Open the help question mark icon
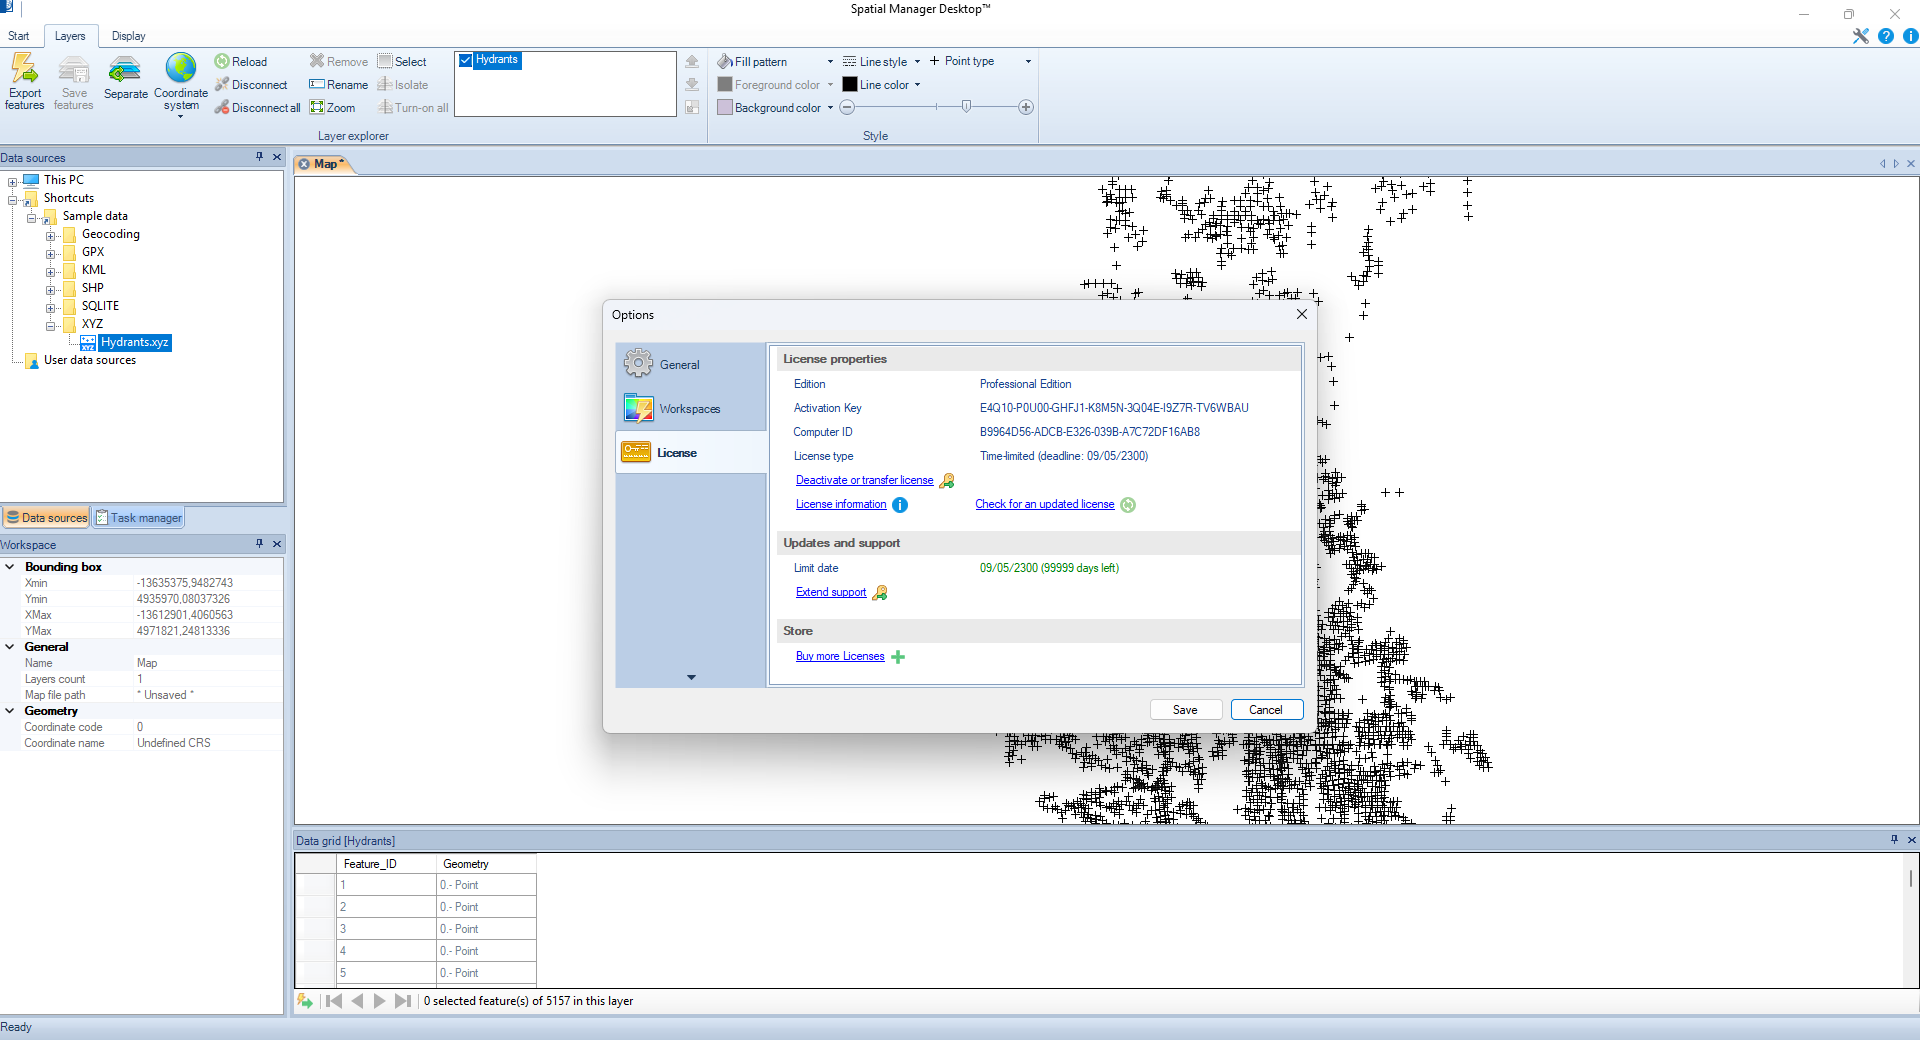This screenshot has width=1920, height=1040. click(1886, 36)
